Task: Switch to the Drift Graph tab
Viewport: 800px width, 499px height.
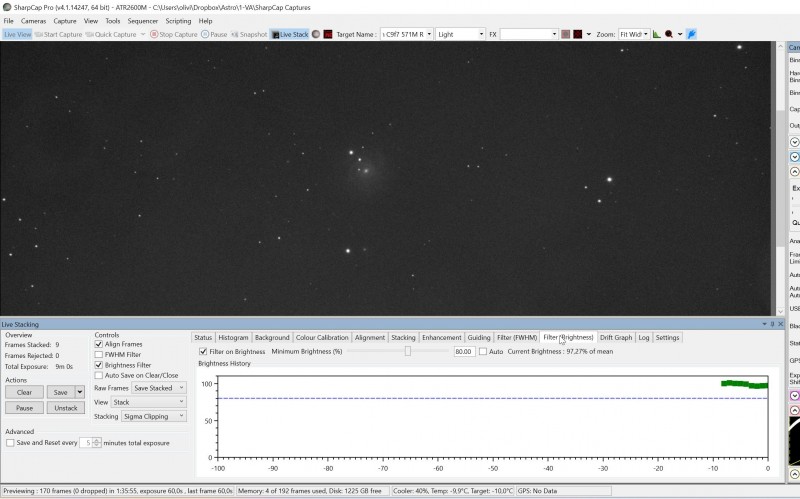Action: point(616,338)
